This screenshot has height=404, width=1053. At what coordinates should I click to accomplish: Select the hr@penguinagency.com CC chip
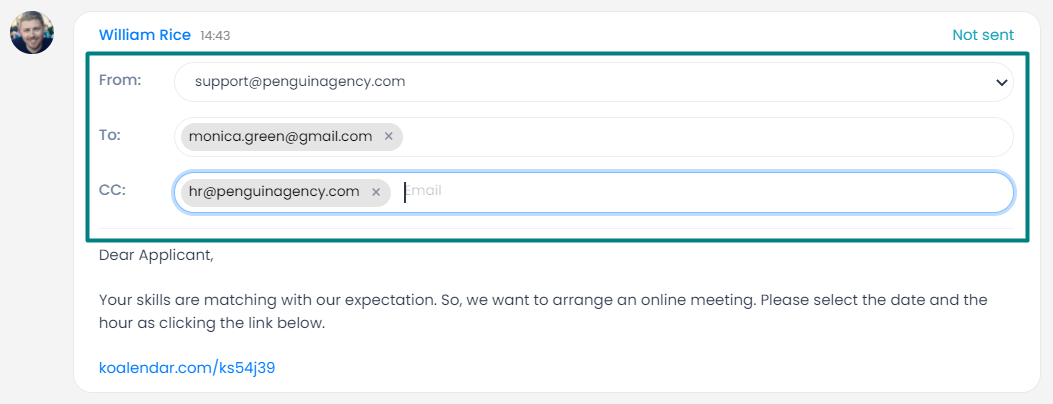point(273,192)
